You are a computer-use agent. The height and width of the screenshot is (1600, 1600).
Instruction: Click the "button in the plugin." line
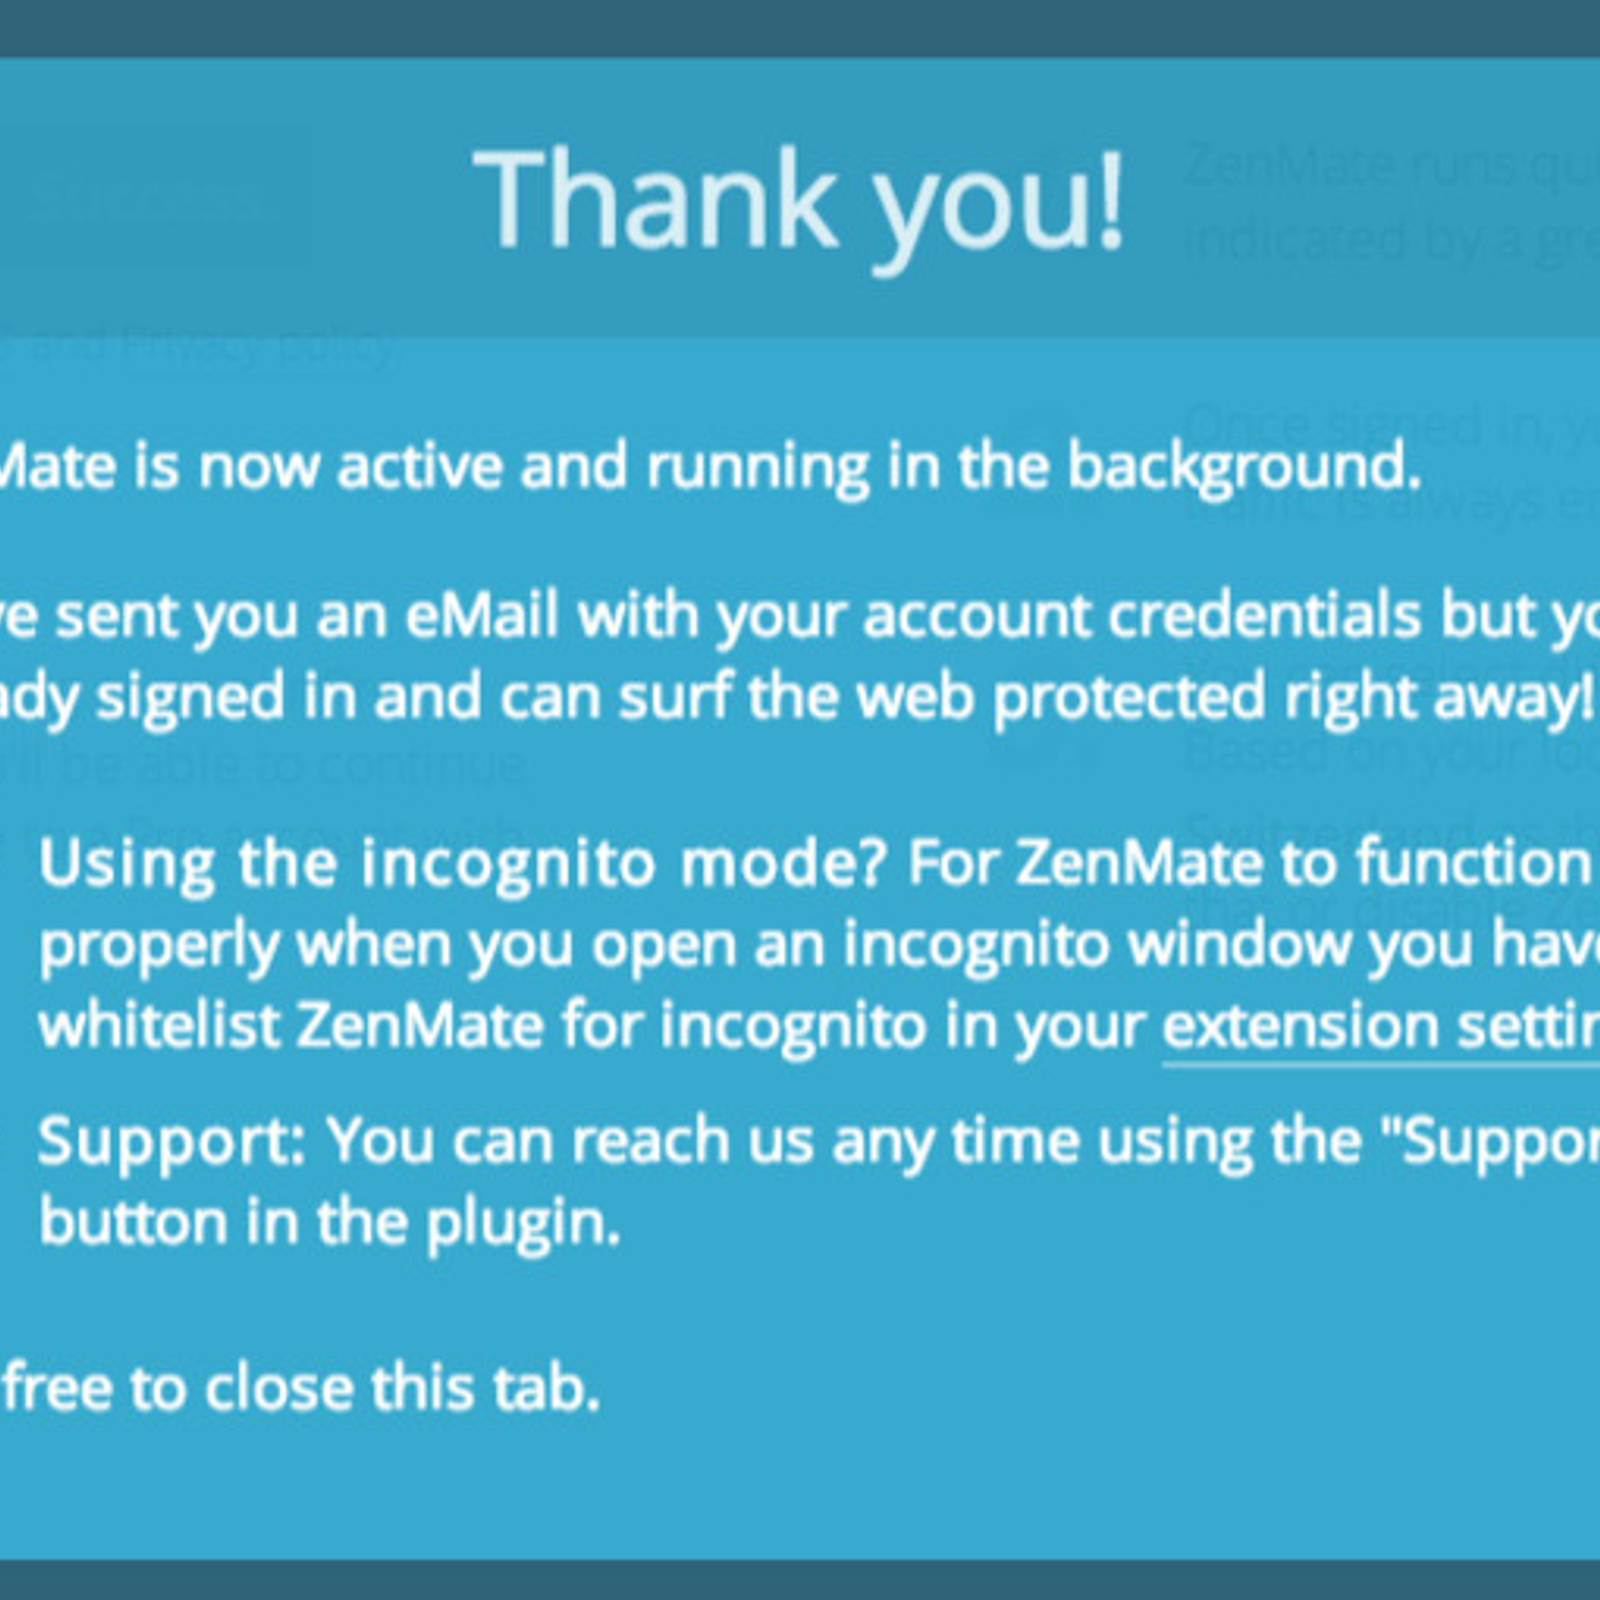(x=330, y=1222)
